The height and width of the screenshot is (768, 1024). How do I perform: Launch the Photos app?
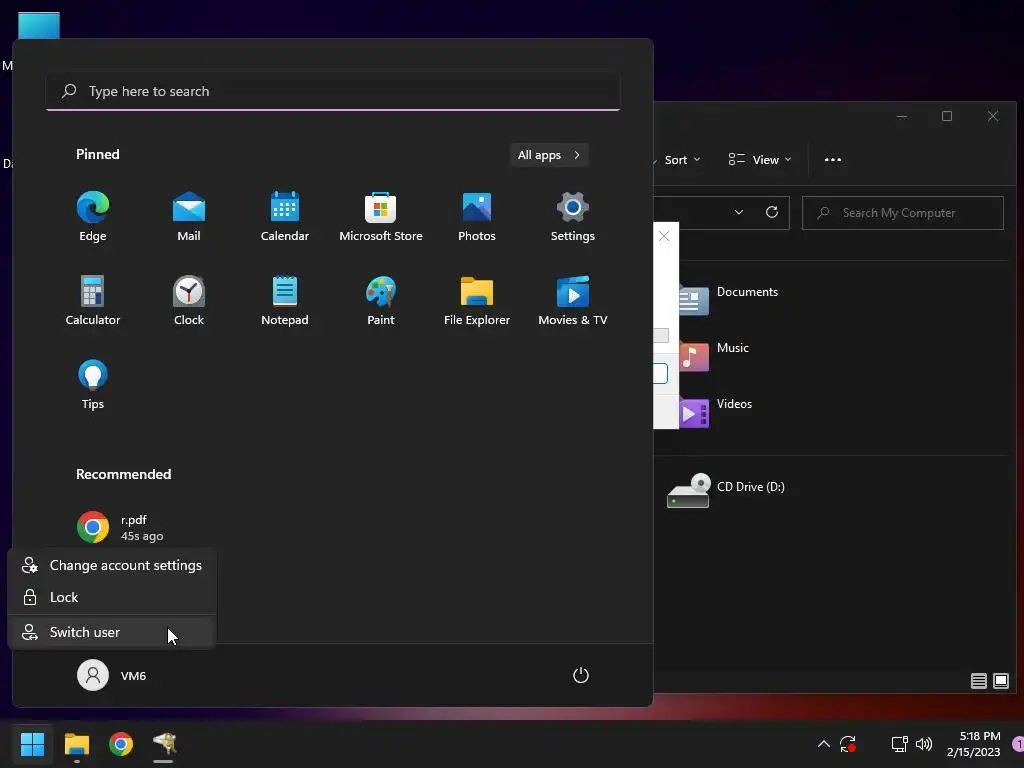click(477, 217)
